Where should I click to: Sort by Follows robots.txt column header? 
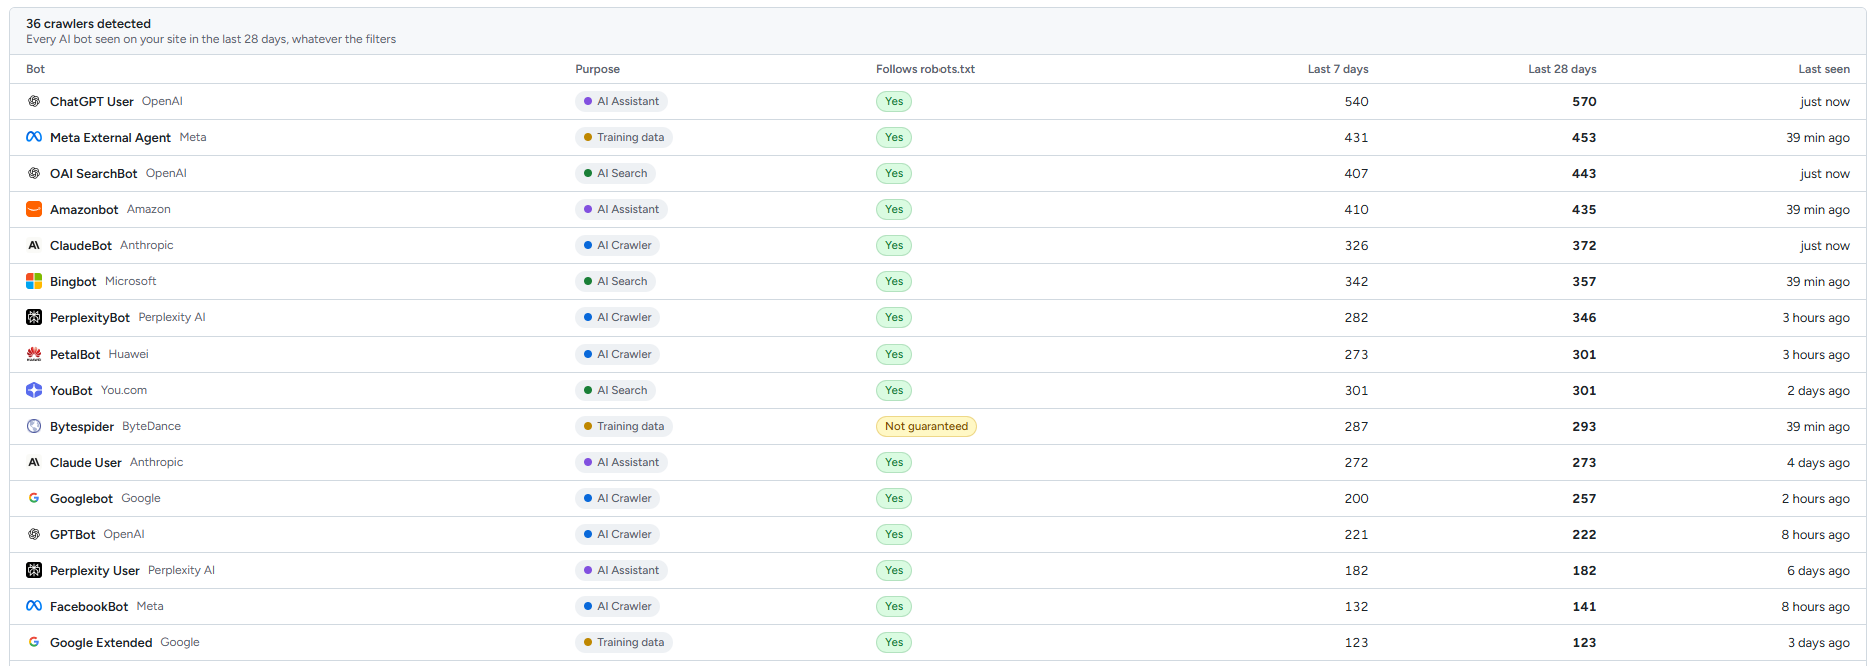click(x=925, y=69)
